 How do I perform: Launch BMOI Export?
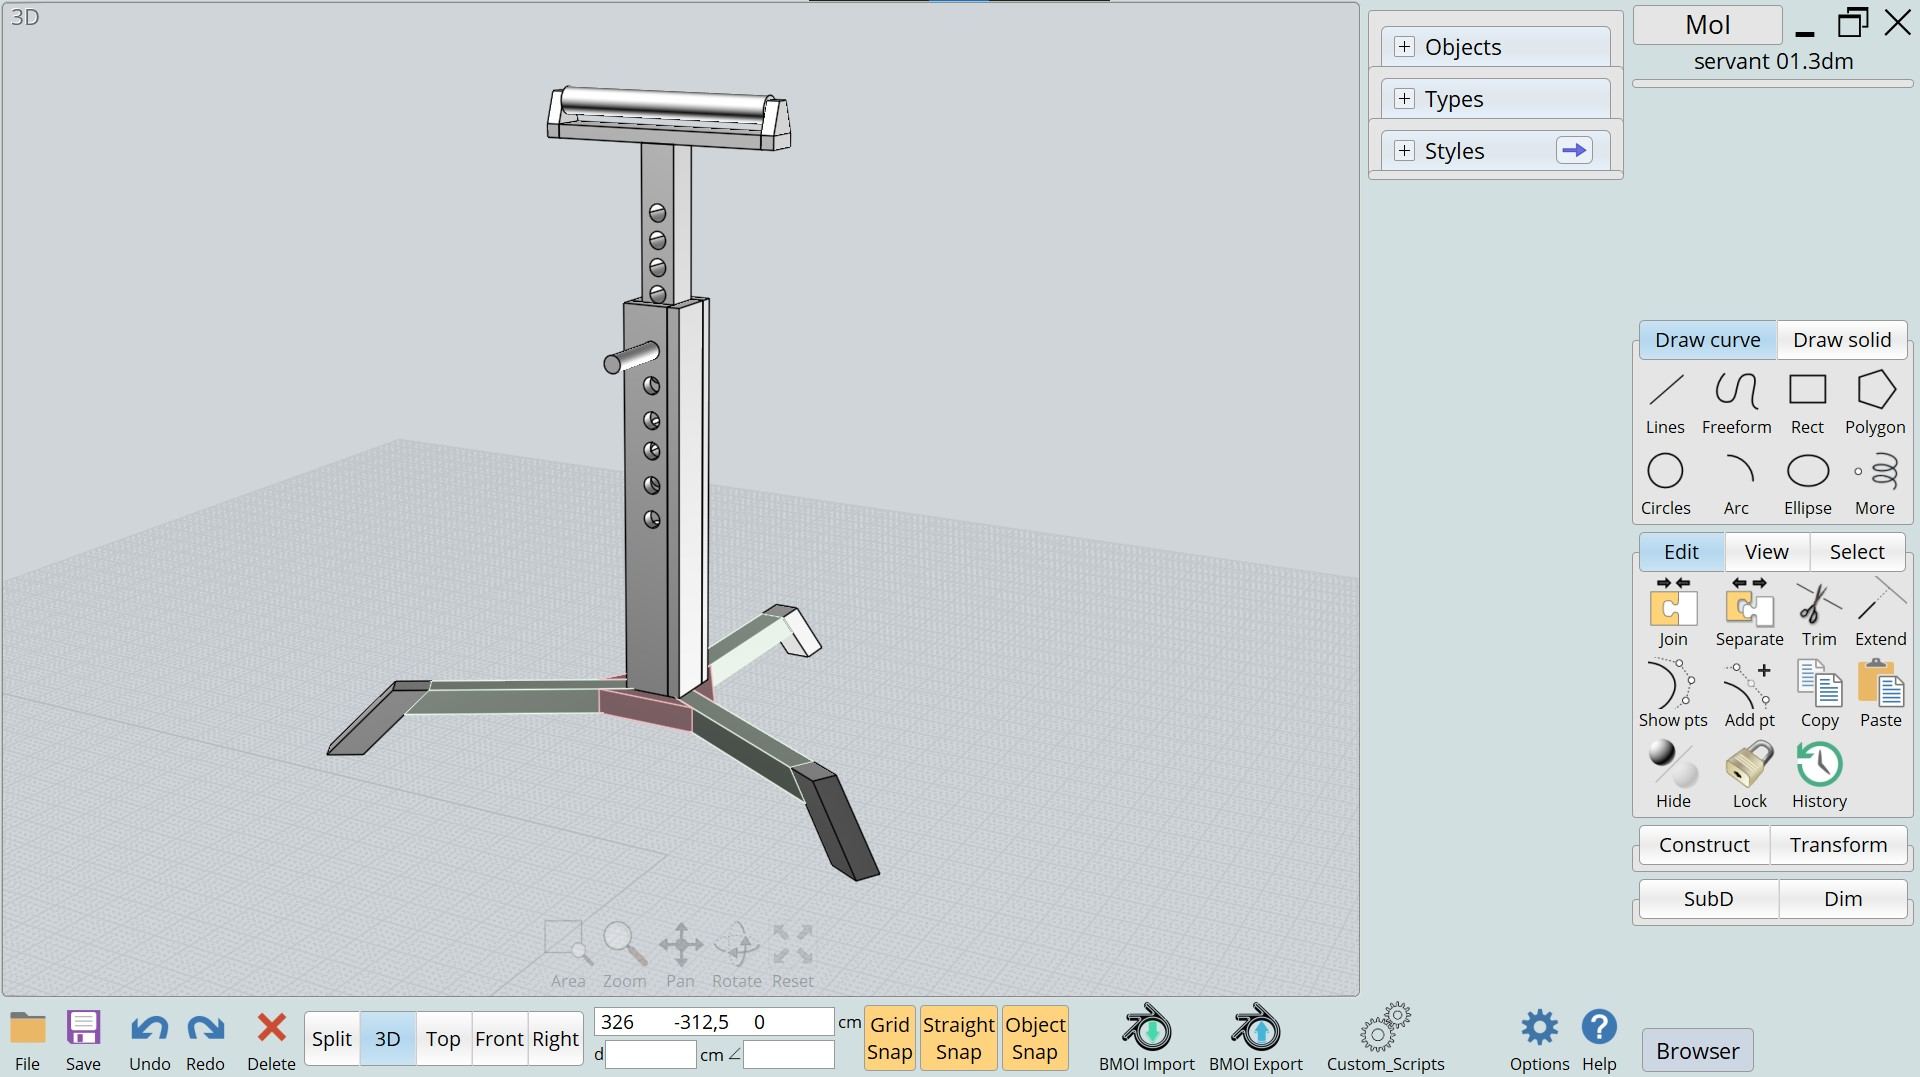click(1256, 1038)
